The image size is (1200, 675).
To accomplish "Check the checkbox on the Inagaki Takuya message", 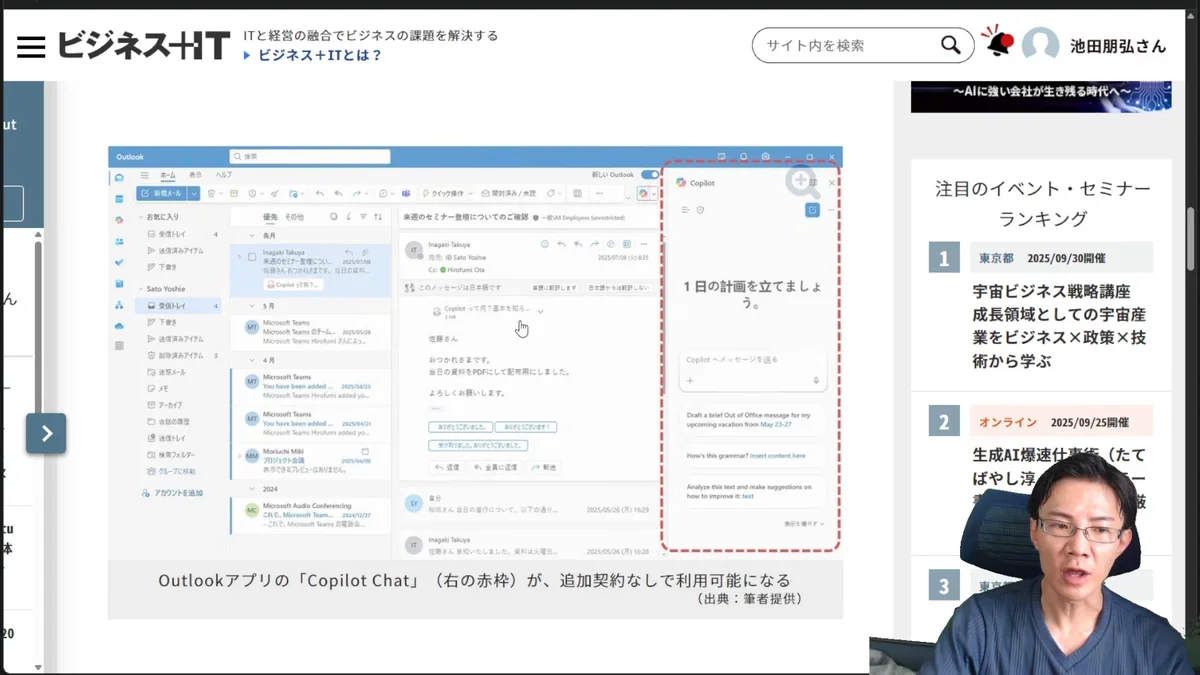I will pyautogui.click(x=252, y=257).
